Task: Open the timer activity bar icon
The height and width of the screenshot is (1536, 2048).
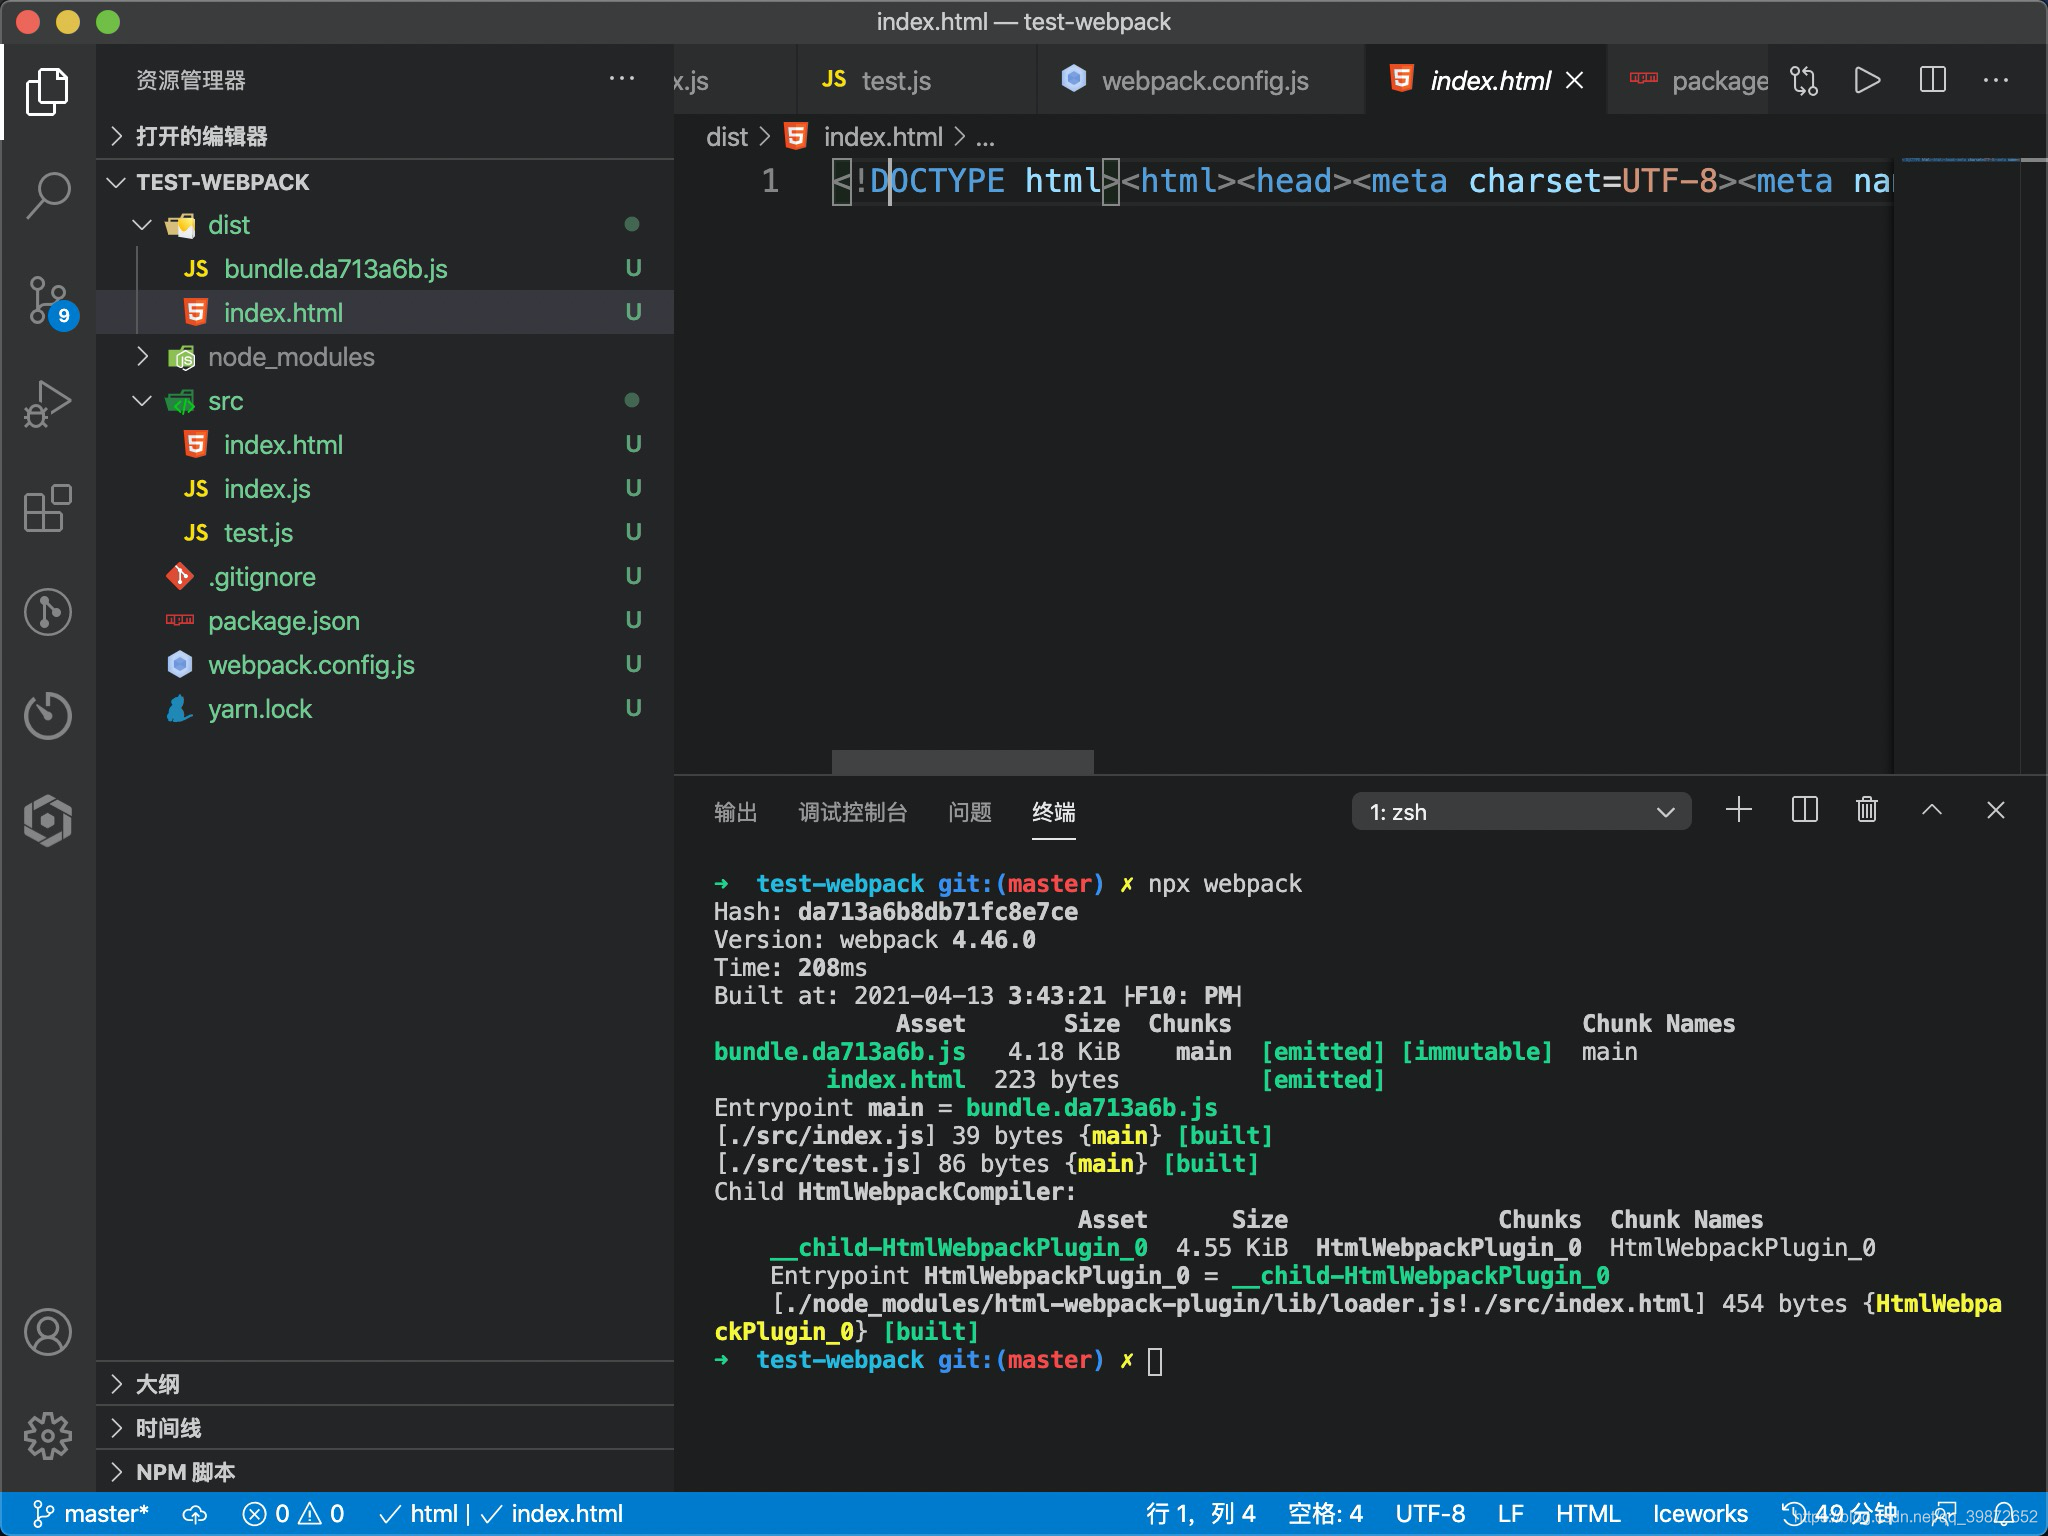Action: click(47, 716)
